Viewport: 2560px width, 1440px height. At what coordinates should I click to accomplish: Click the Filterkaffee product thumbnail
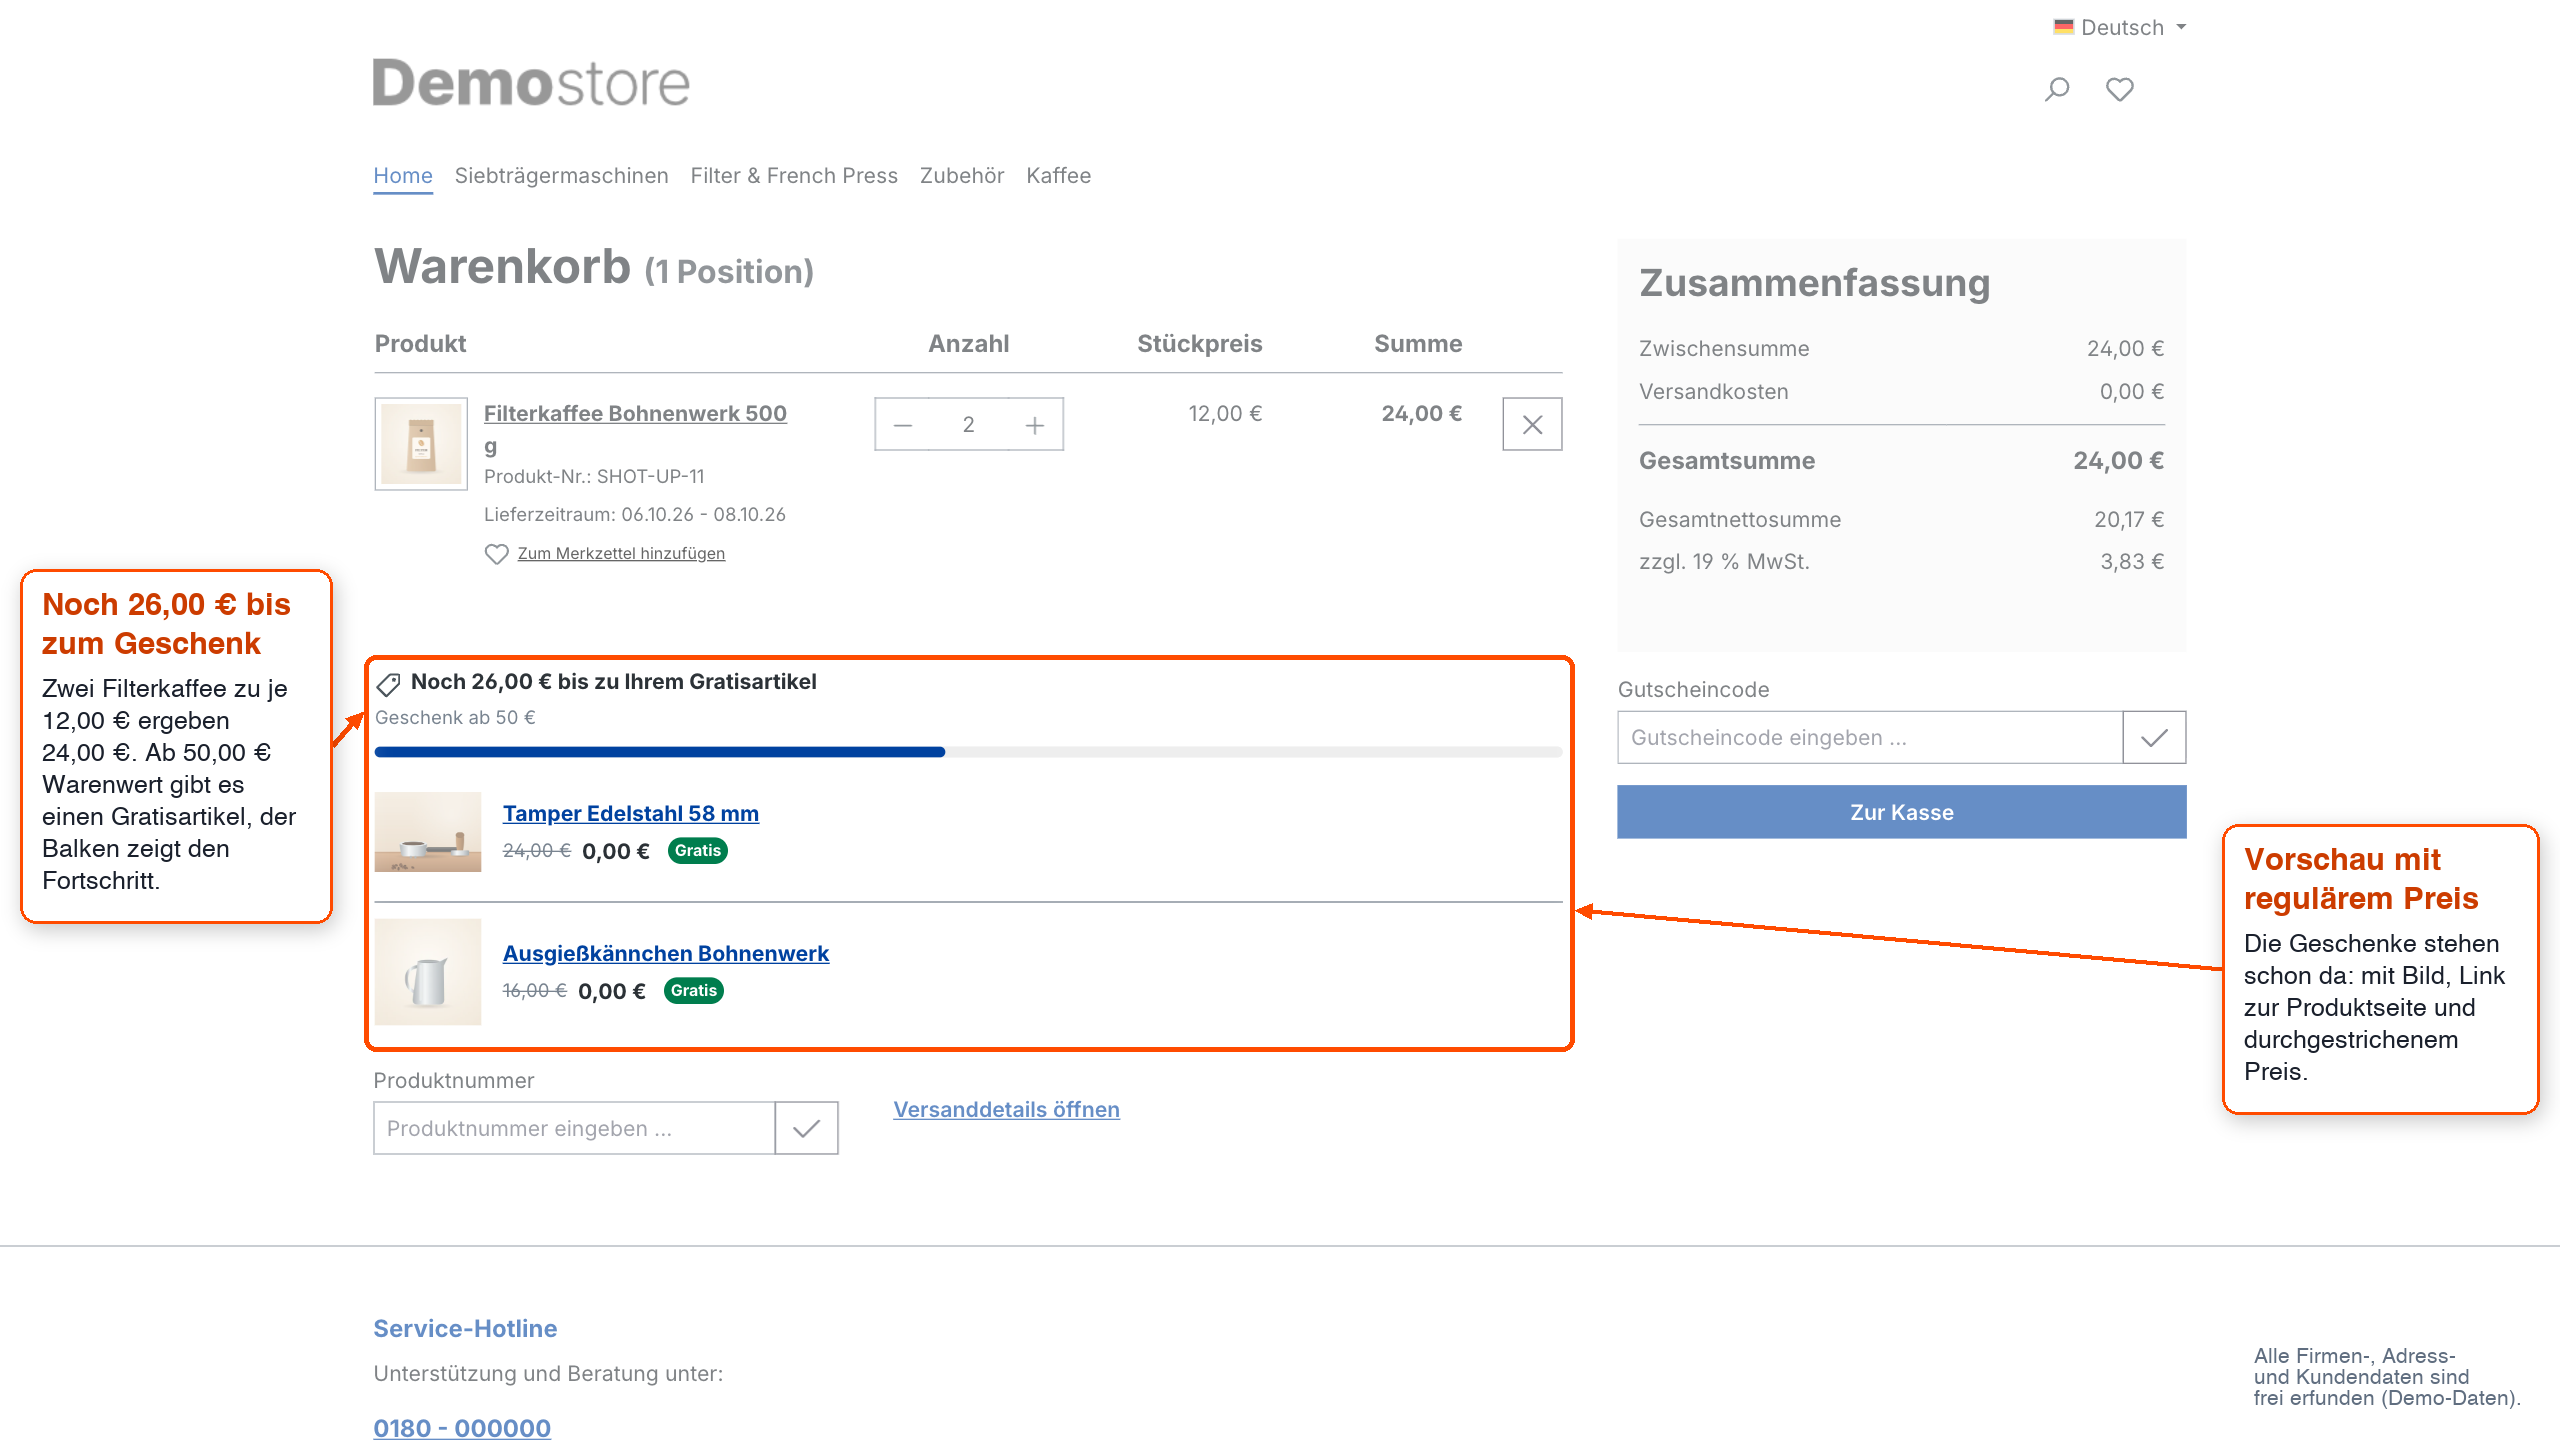coord(421,444)
